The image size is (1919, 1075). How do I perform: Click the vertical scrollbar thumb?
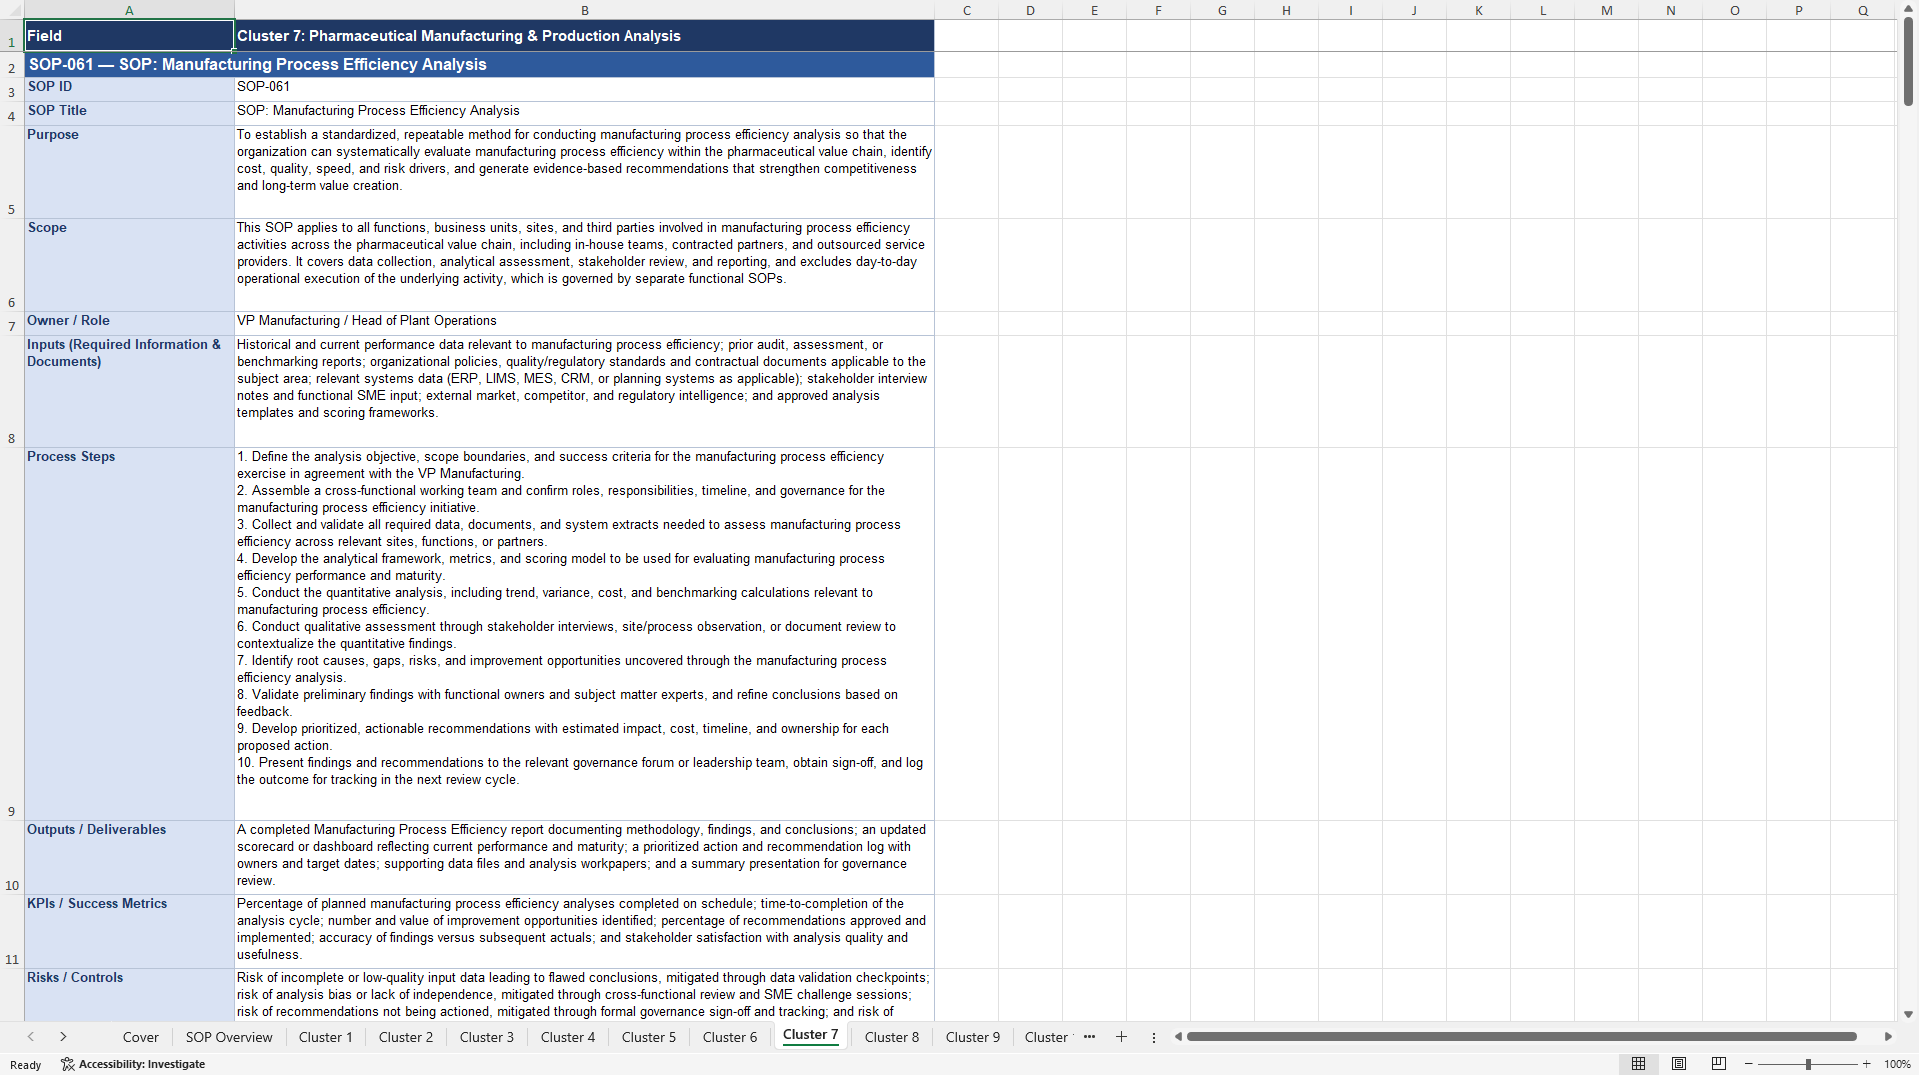1908,62
